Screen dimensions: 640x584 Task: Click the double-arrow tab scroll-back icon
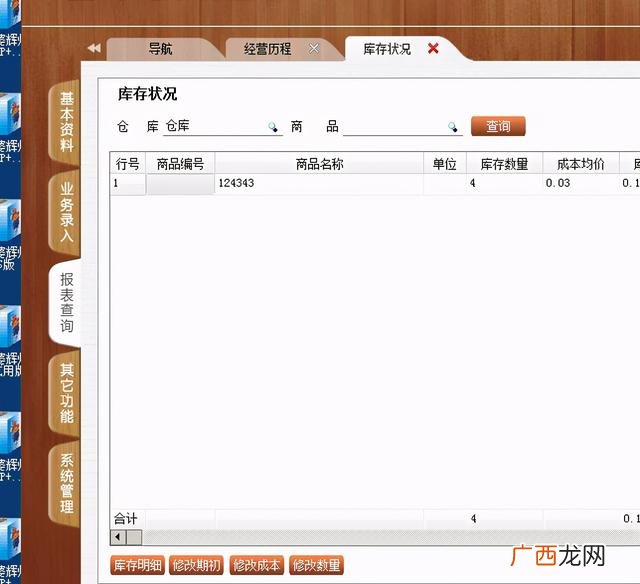(94, 48)
